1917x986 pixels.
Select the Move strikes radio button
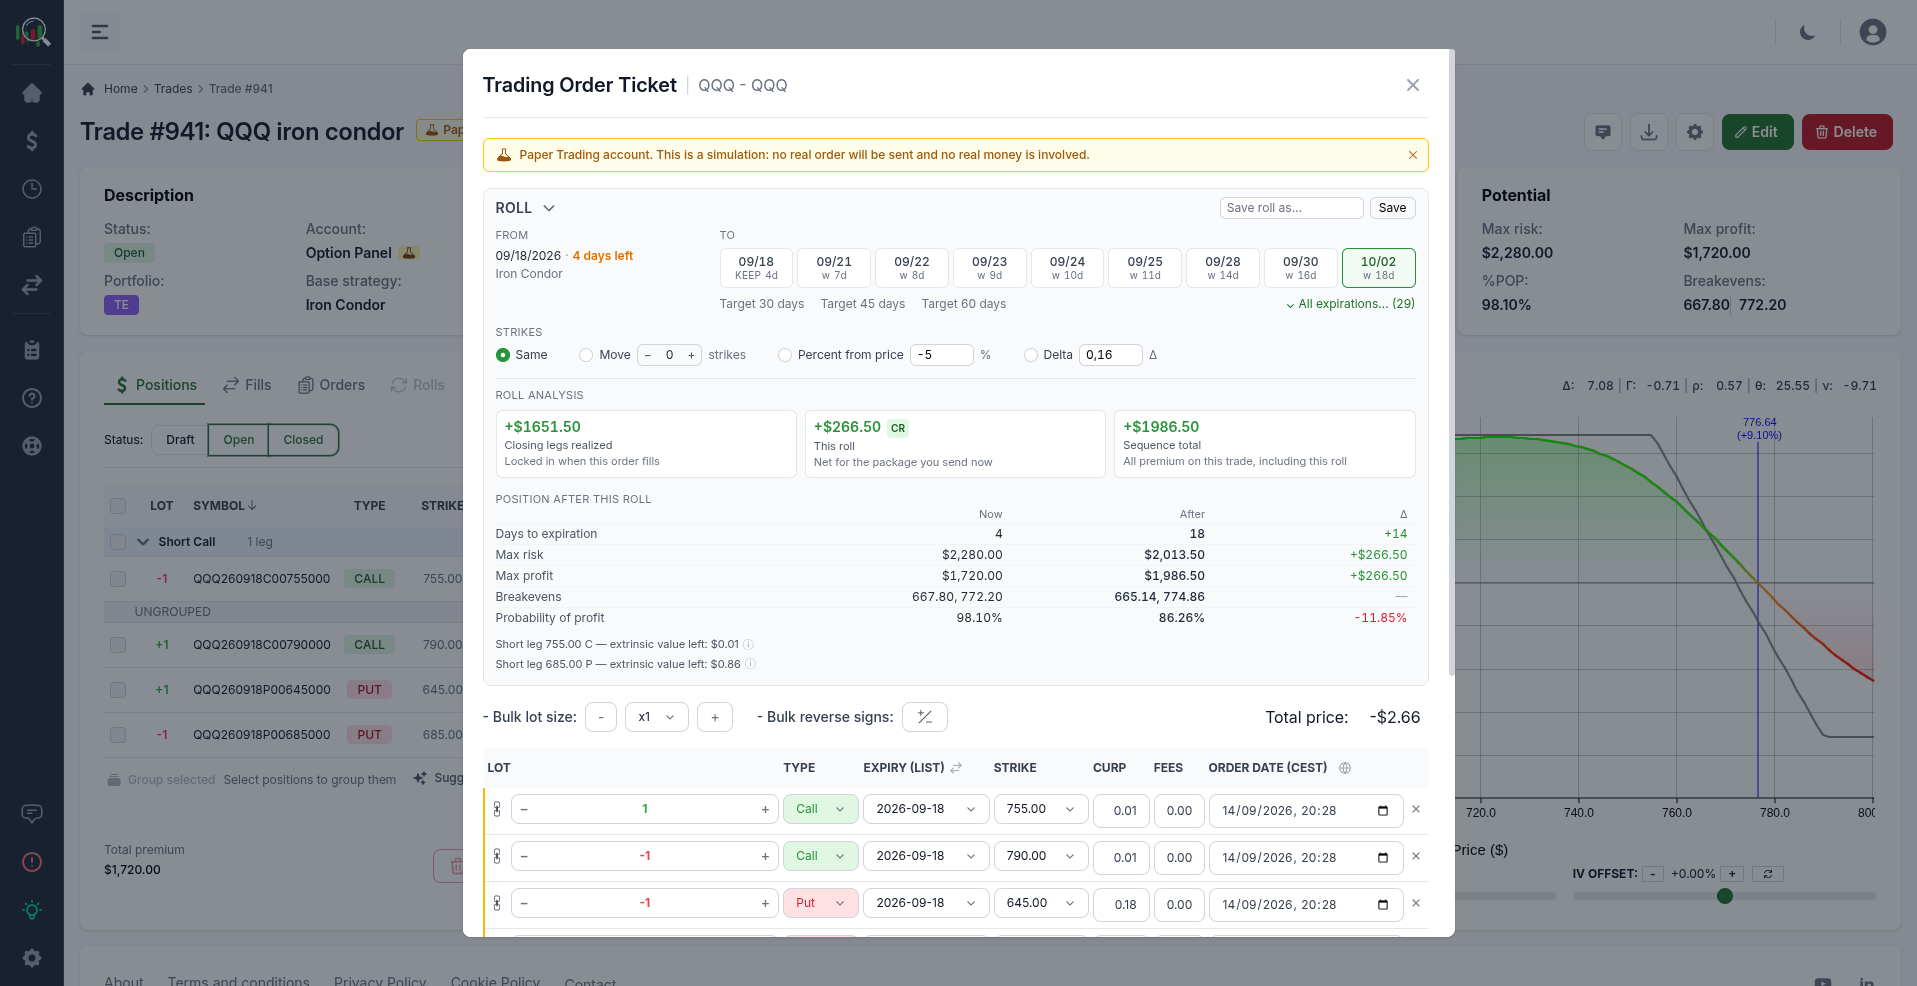(586, 355)
